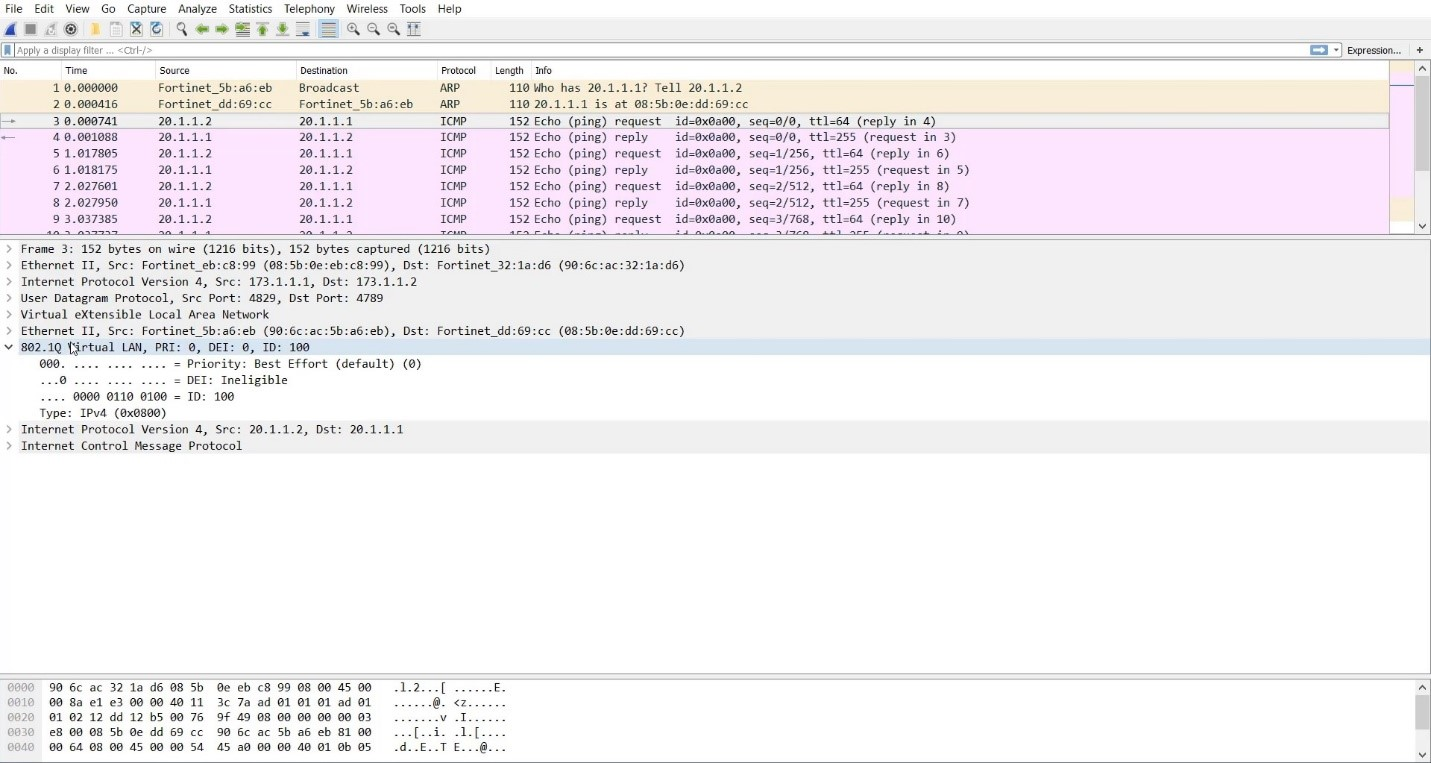Open the Telephony menu

[x=309, y=9]
